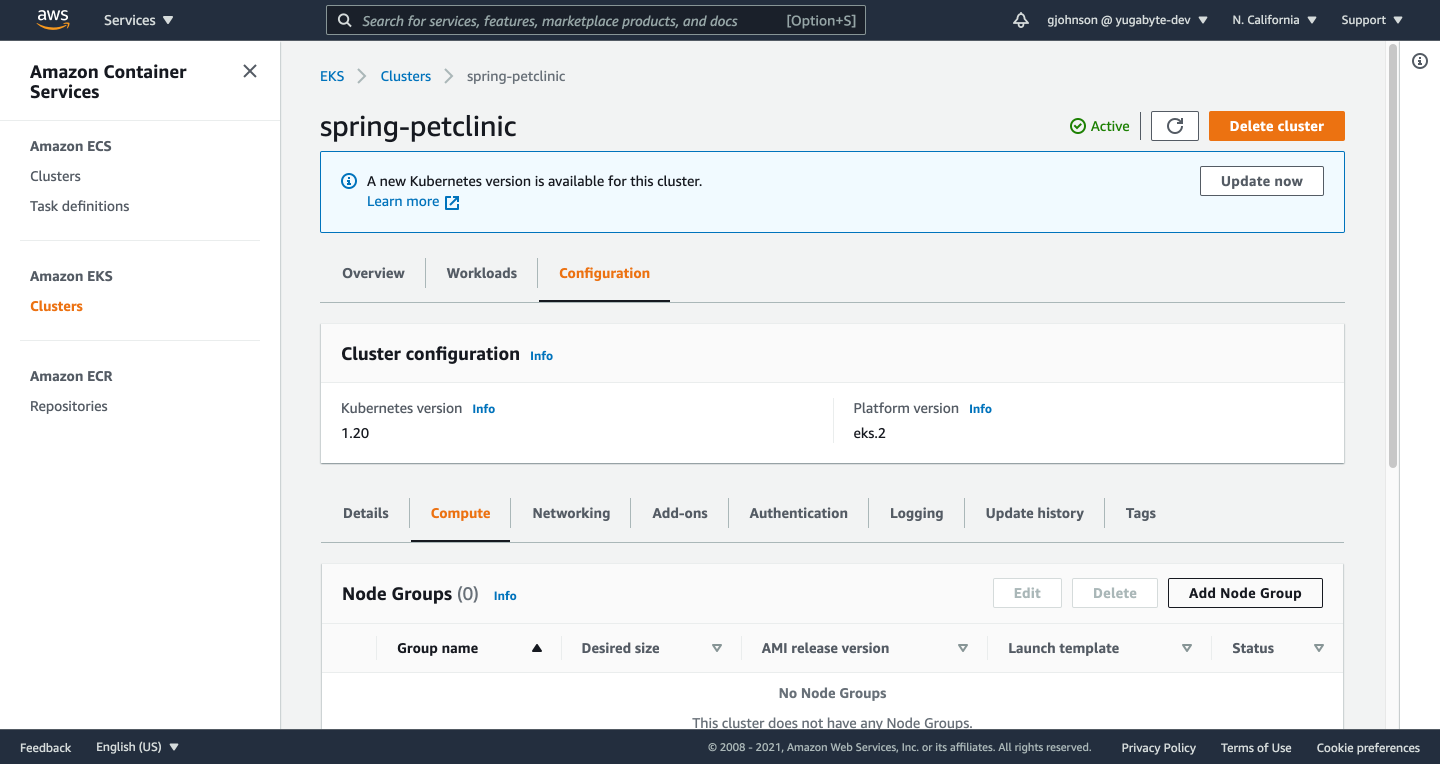Image resolution: width=1440 pixels, height=764 pixels.
Task: Open the Status column filter chevron
Action: click(x=1319, y=648)
